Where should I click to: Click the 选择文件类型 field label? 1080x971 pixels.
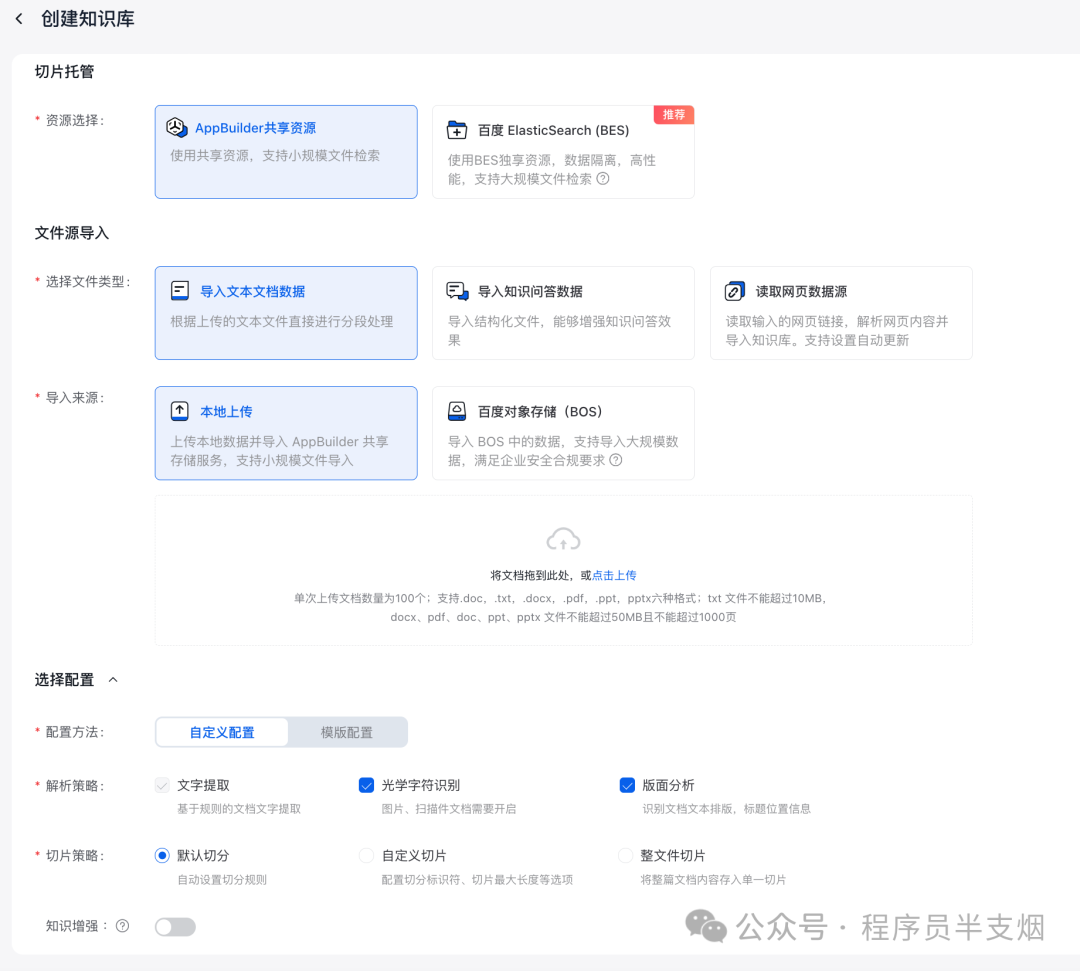(x=88, y=282)
